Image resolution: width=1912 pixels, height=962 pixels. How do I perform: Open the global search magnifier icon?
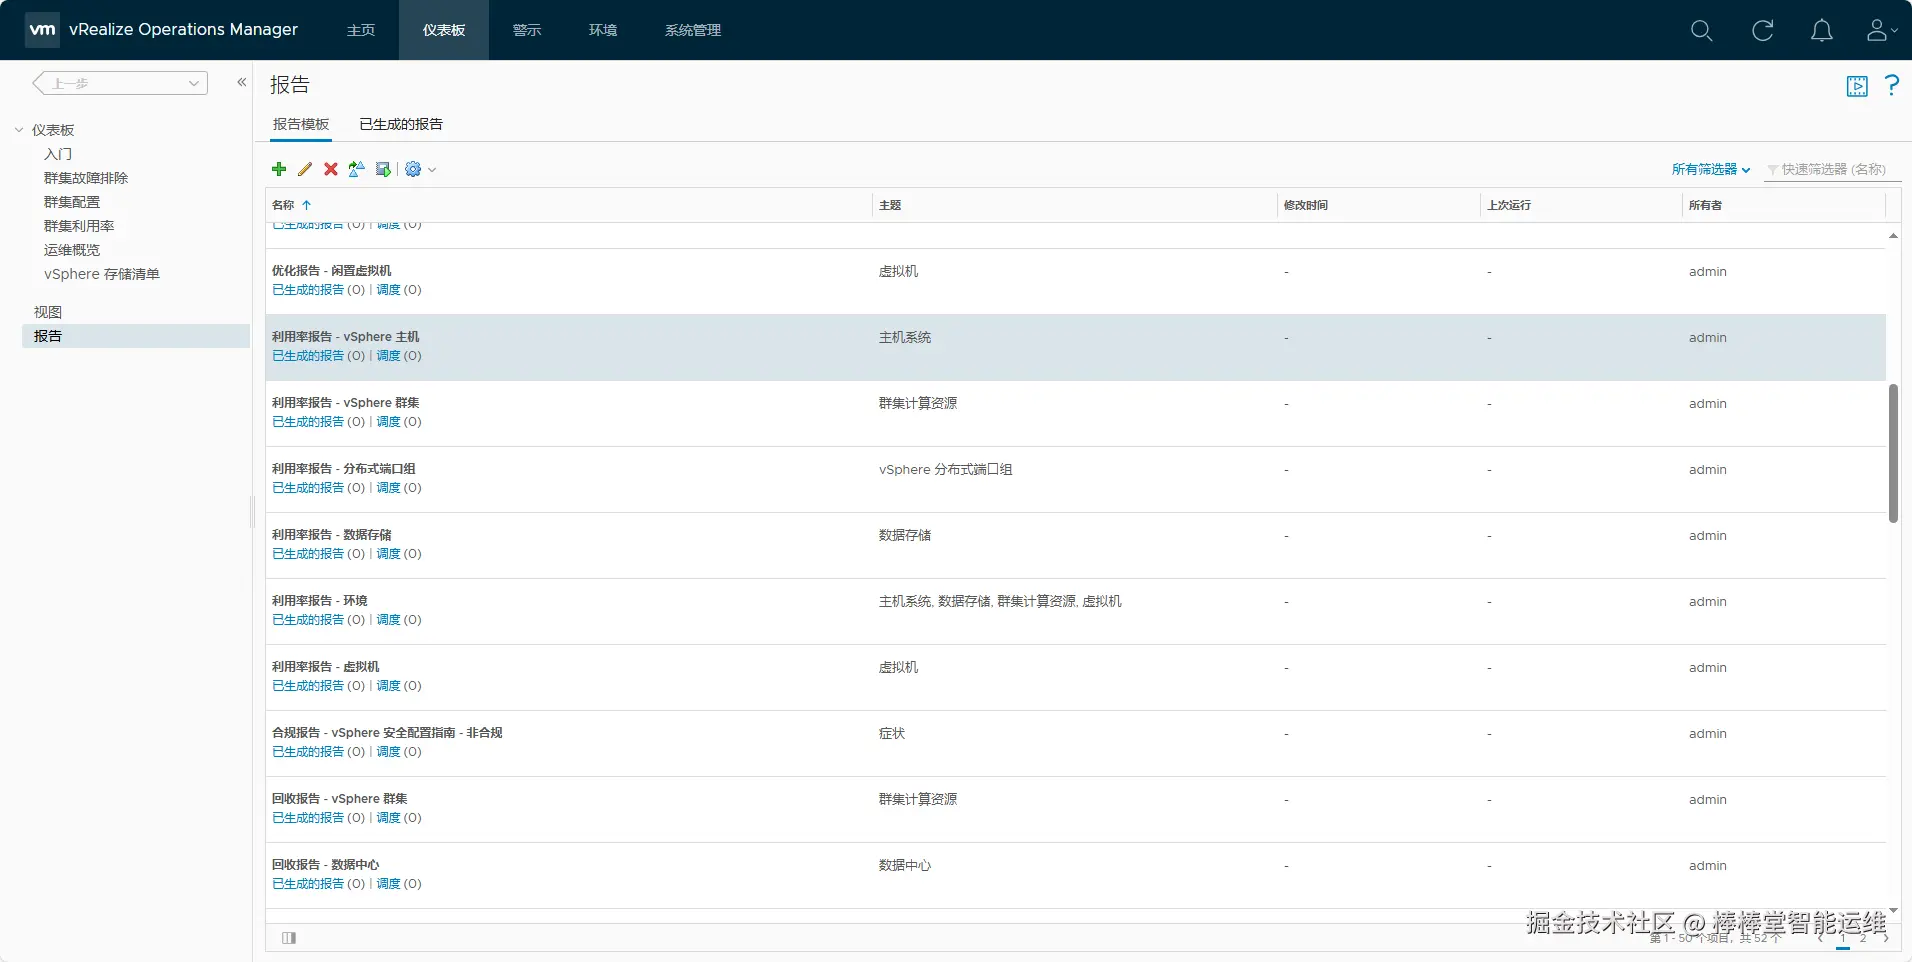[1701, 31]
